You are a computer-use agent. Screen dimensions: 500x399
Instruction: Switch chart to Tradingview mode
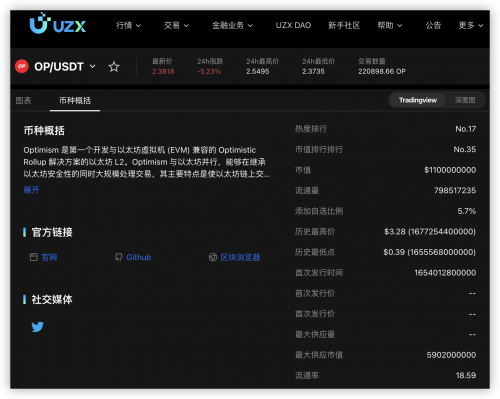click(418, 100)
